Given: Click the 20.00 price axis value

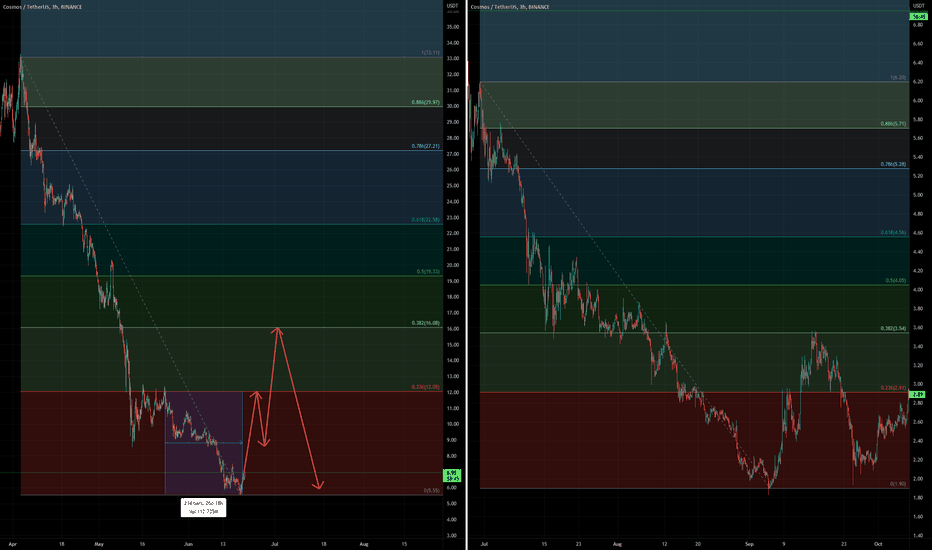Looking at the screenshot, I should [452, 265].
